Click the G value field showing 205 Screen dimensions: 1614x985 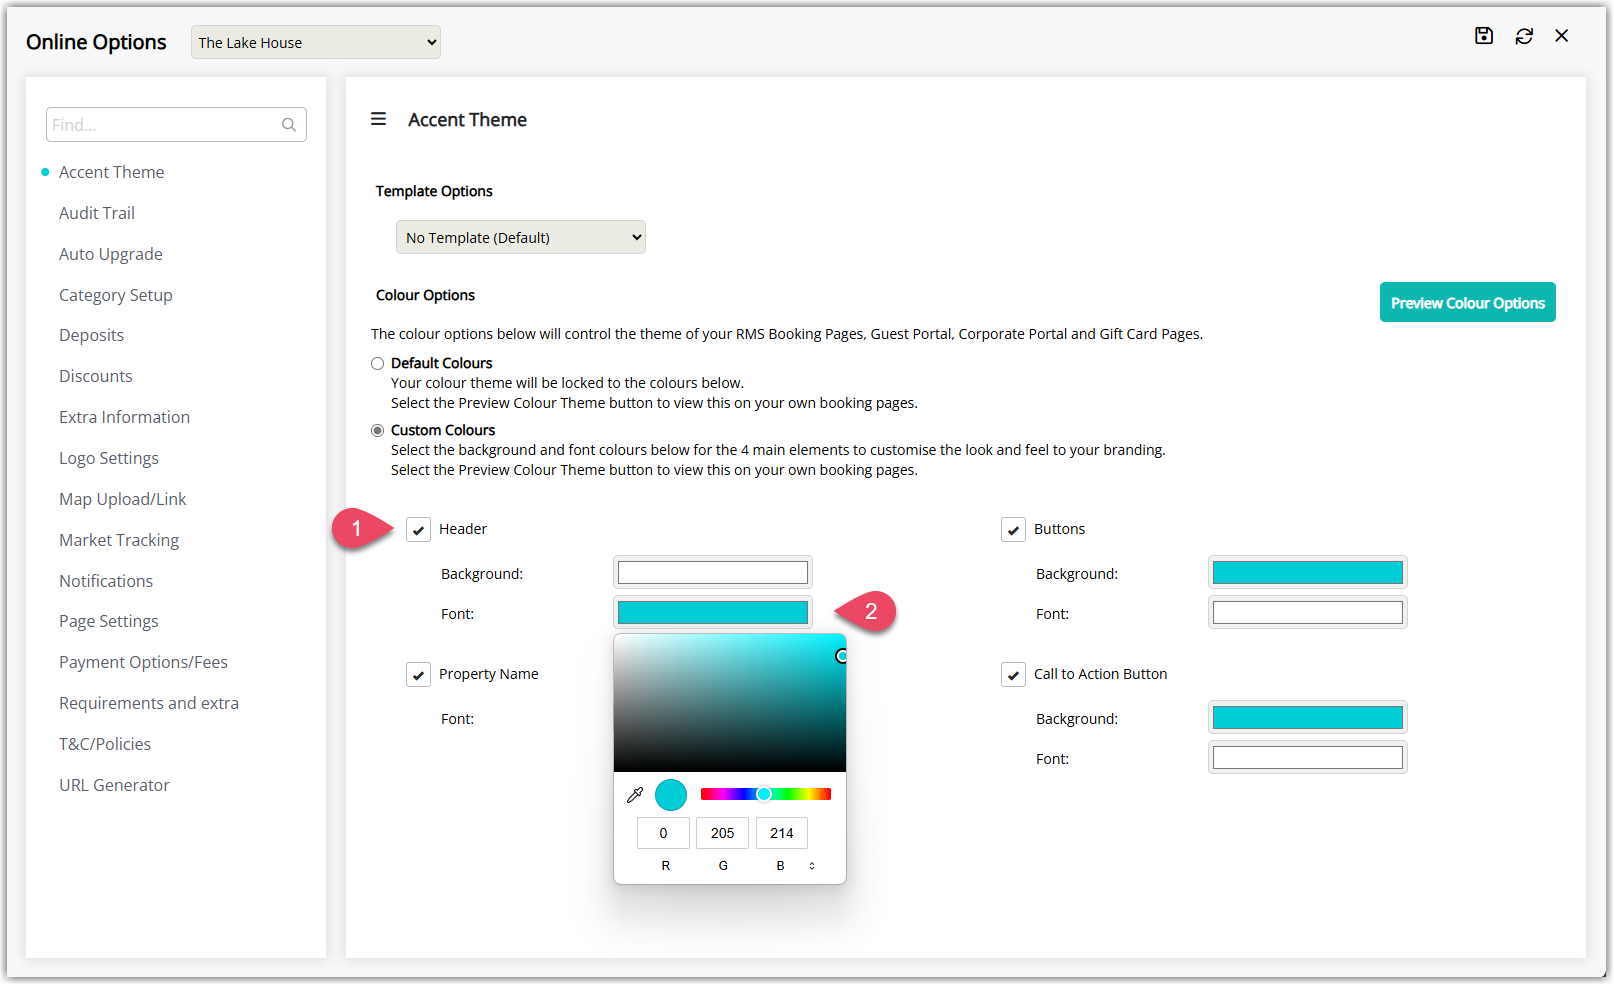[723, 833]
